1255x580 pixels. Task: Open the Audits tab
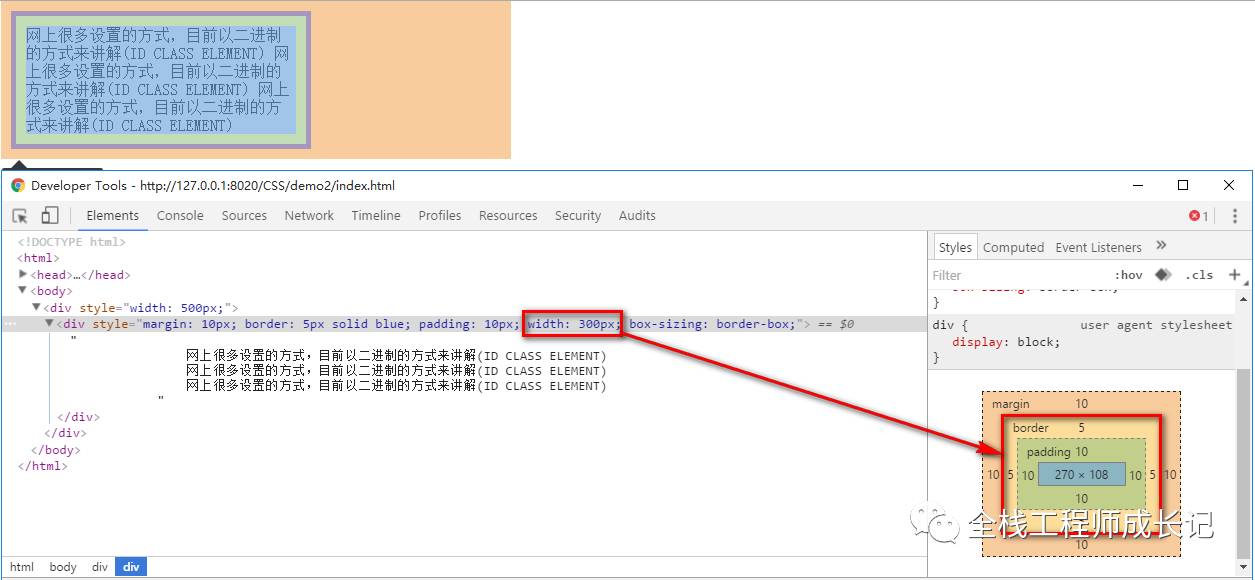tap(637, 215)
